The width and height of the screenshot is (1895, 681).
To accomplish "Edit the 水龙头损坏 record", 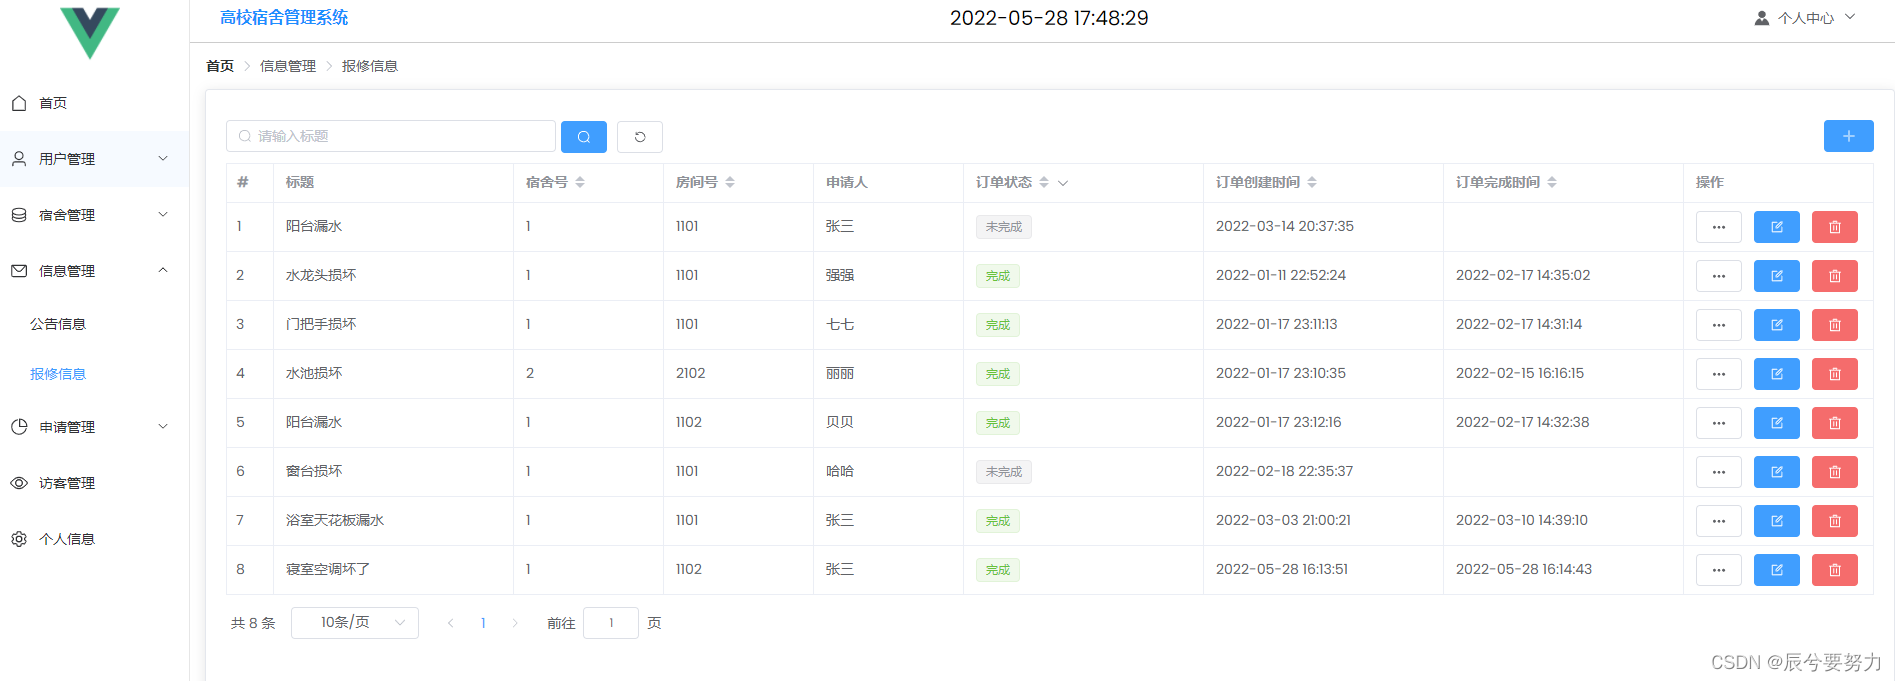I will [1777, 276].
